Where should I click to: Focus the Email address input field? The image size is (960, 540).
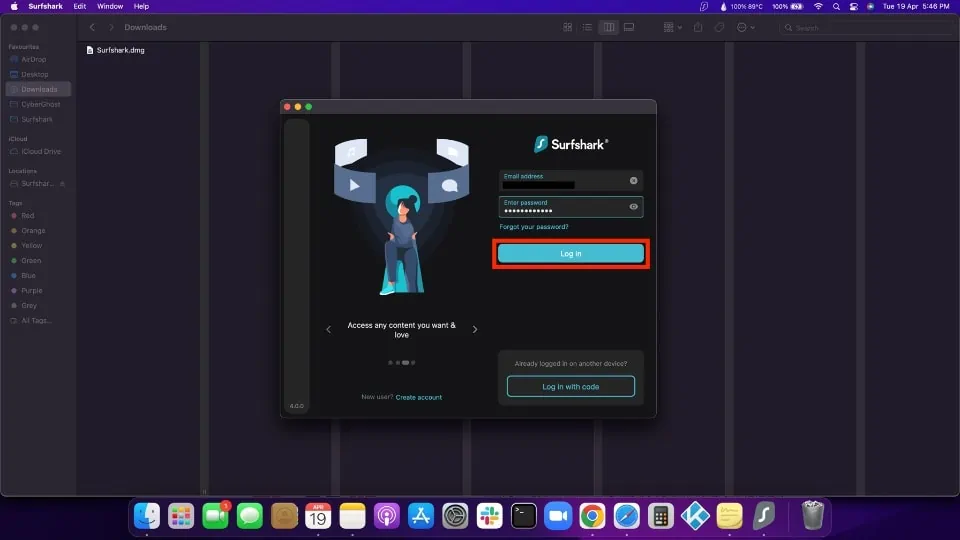(x=571, y=181)
